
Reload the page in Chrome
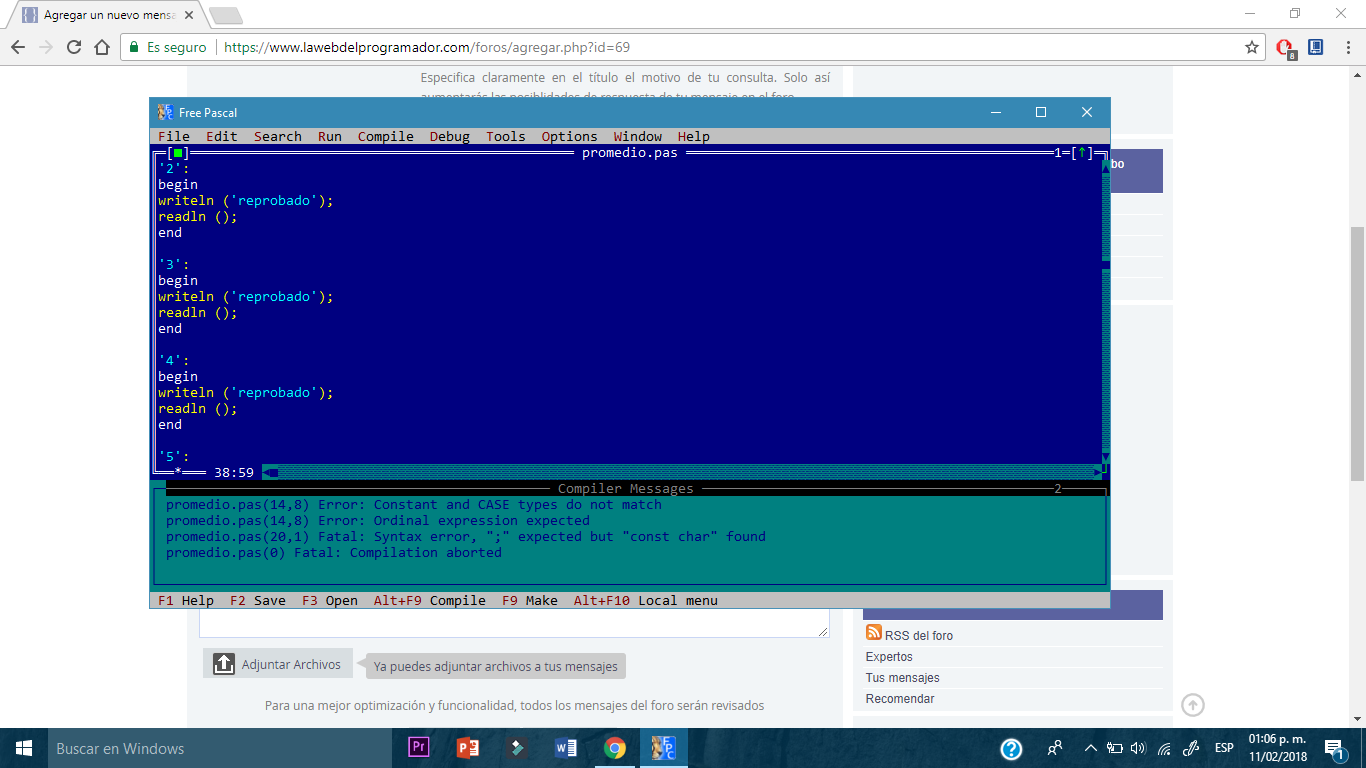click(74, 47)
